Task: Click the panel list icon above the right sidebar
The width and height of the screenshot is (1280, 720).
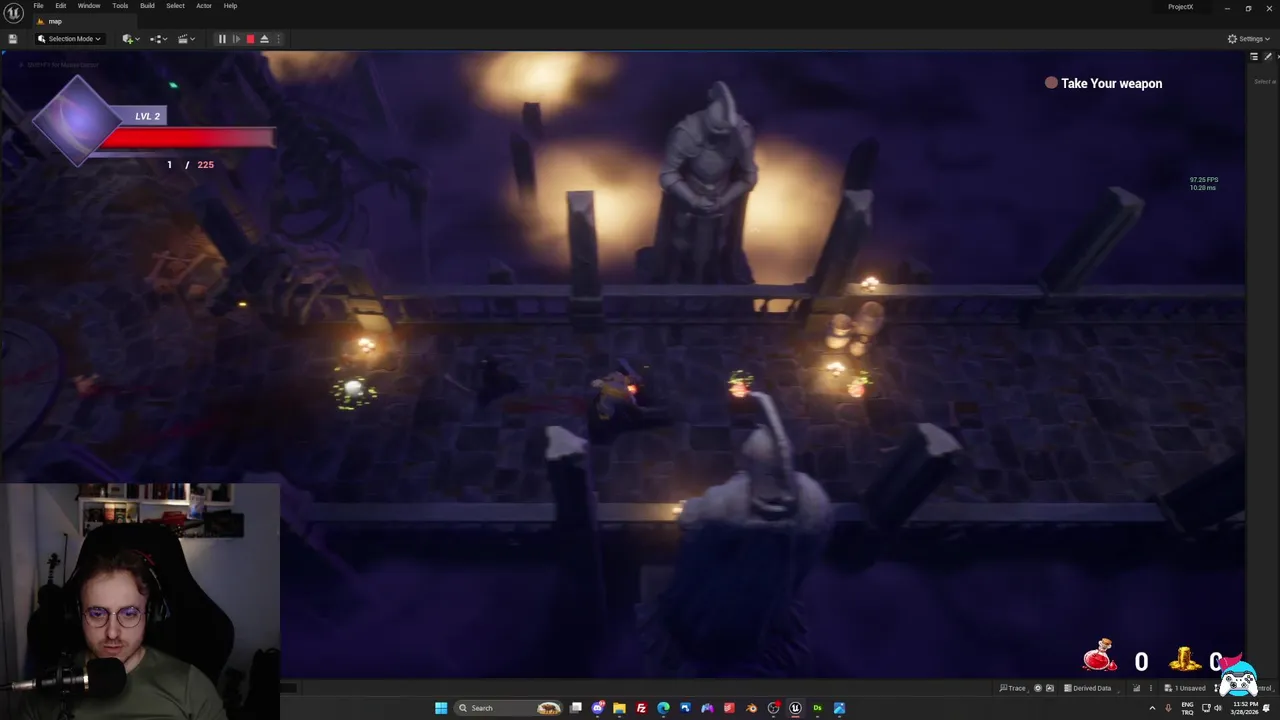Action: point(1254,57)
